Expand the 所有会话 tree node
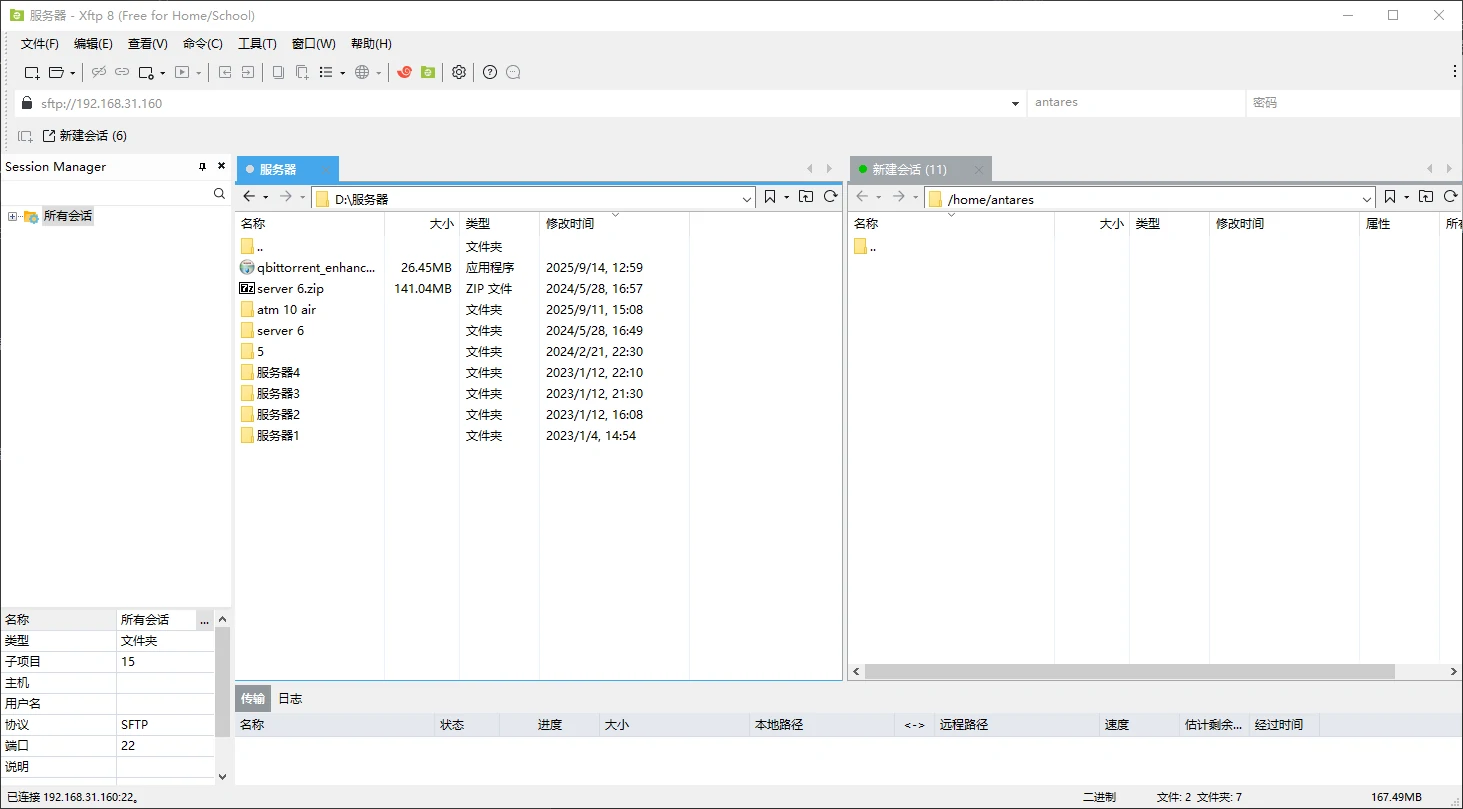This screenshot has height=809, width=1463. [12, 216]
